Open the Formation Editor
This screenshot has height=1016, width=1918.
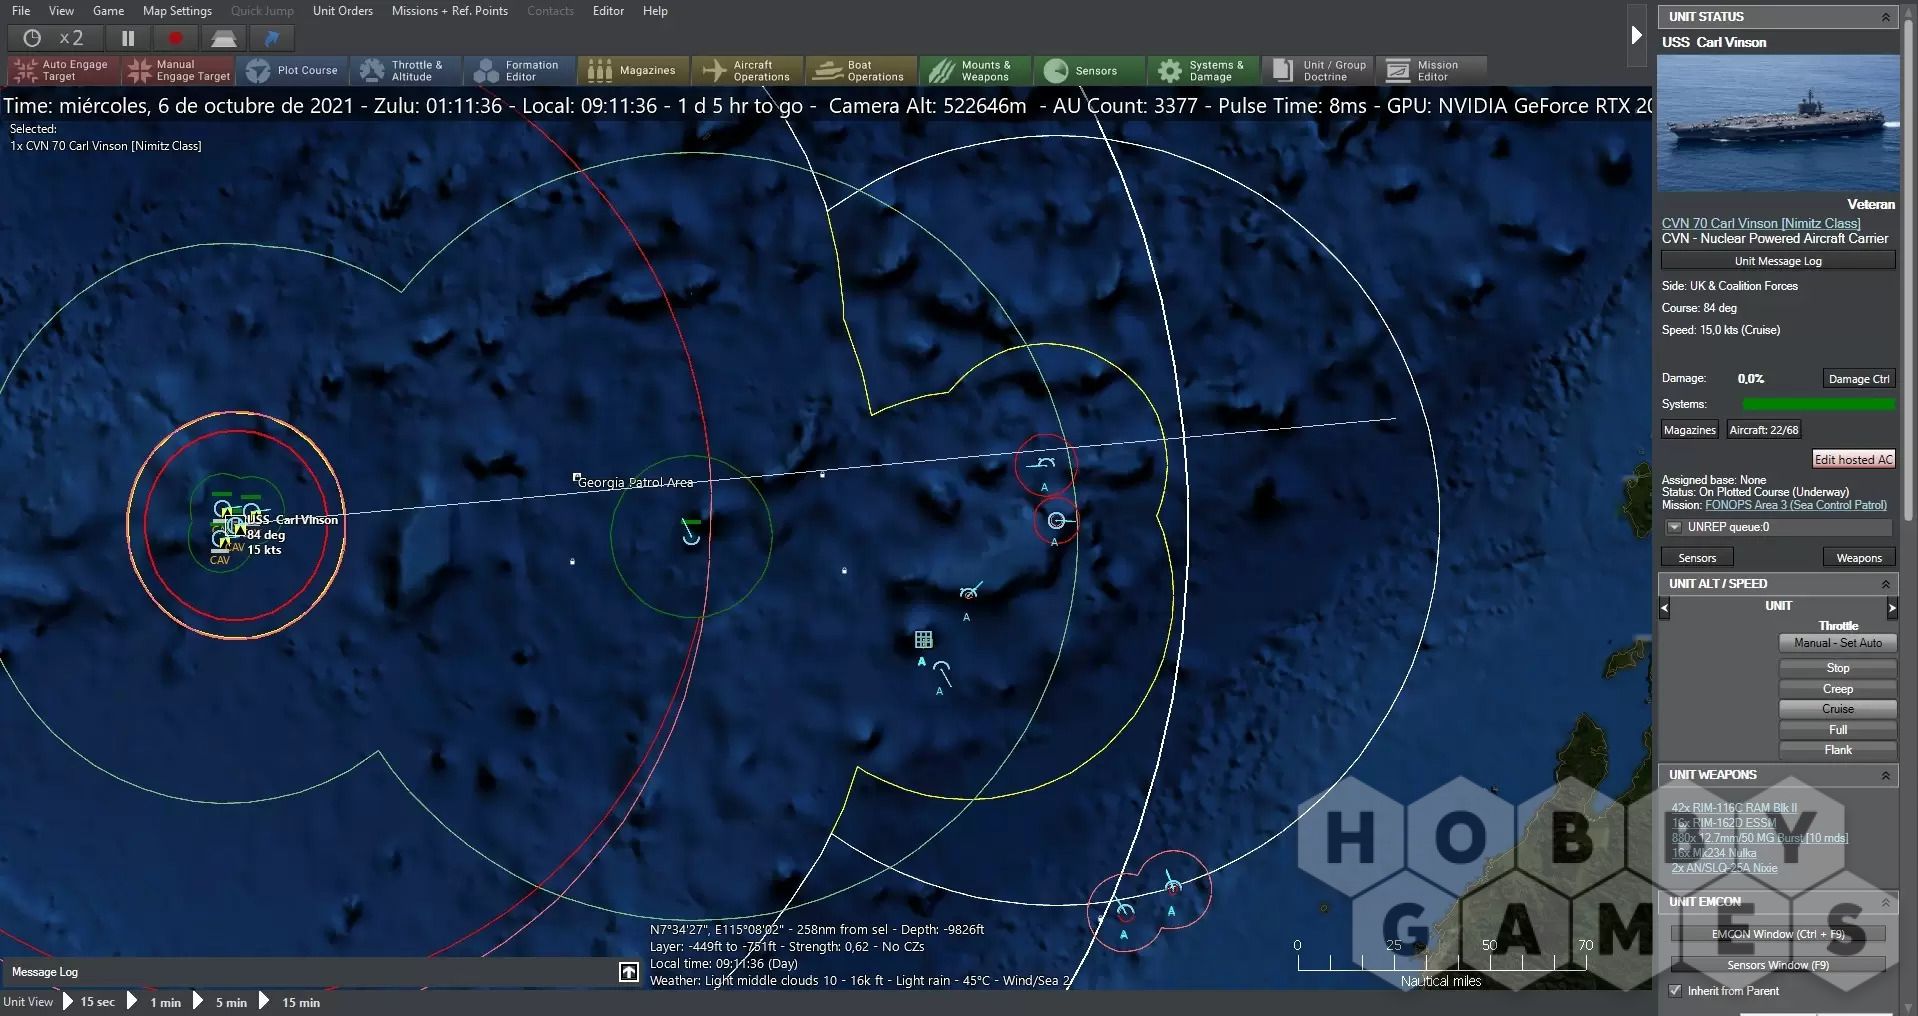[520, 70]
